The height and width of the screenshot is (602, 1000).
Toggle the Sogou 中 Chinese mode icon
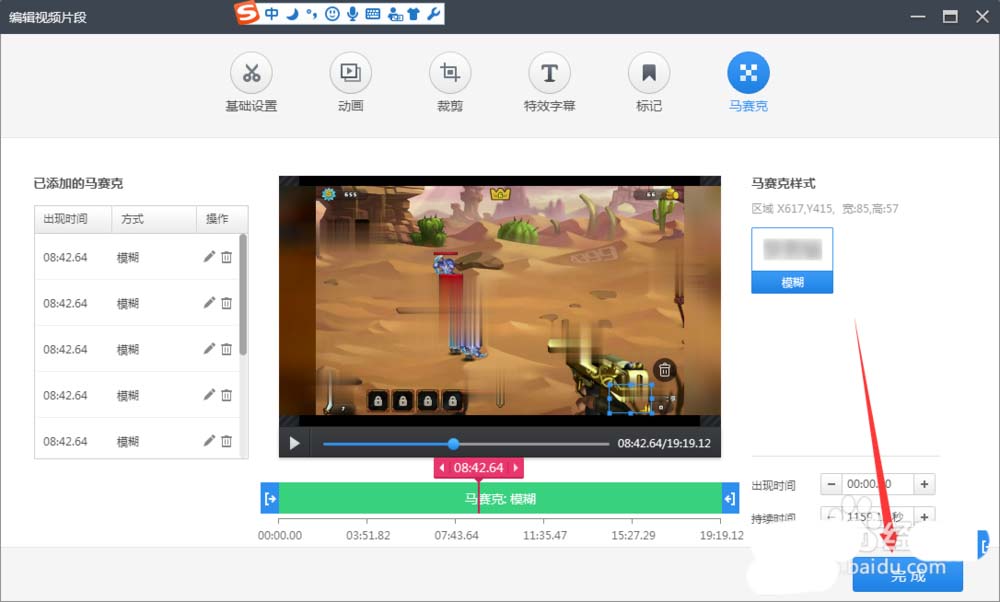pyautogui.click(x=272, y=13)
